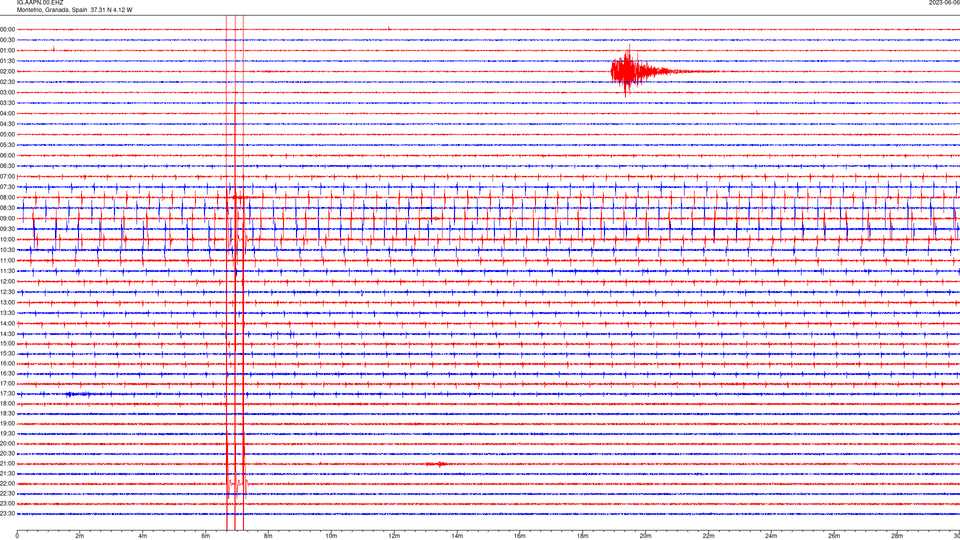Select the '00:00' time row label
The height and width of the screenshot is (540, 960).
tap(7, 29)
